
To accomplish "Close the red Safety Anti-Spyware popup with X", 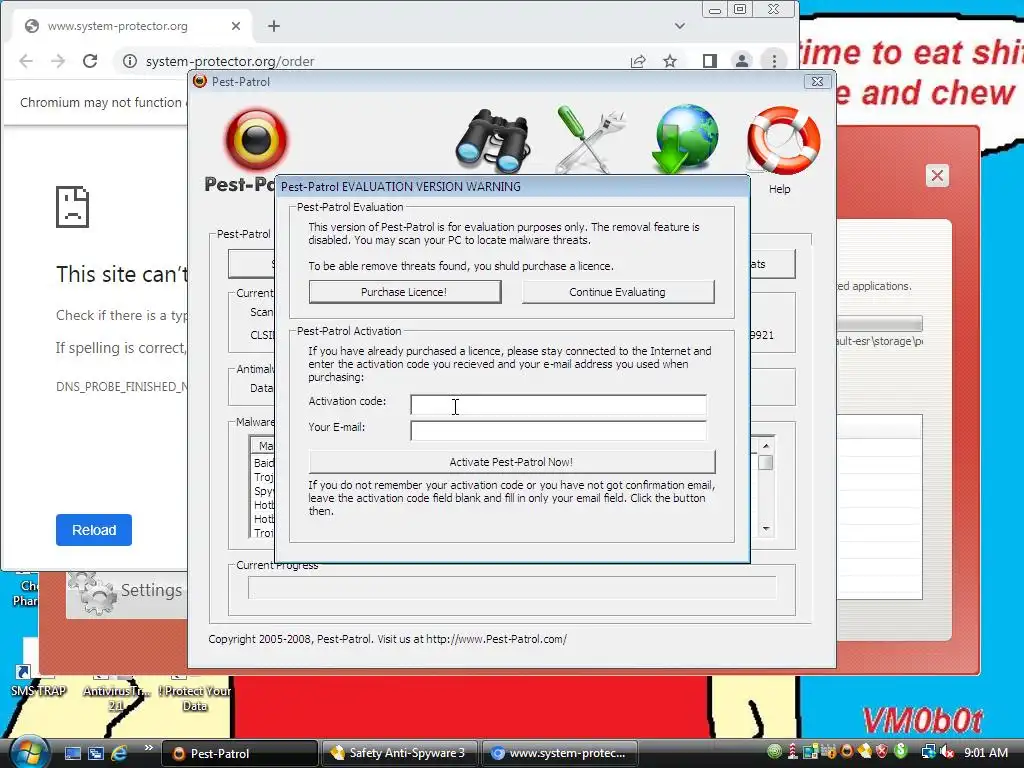I will tap(937, 176).
